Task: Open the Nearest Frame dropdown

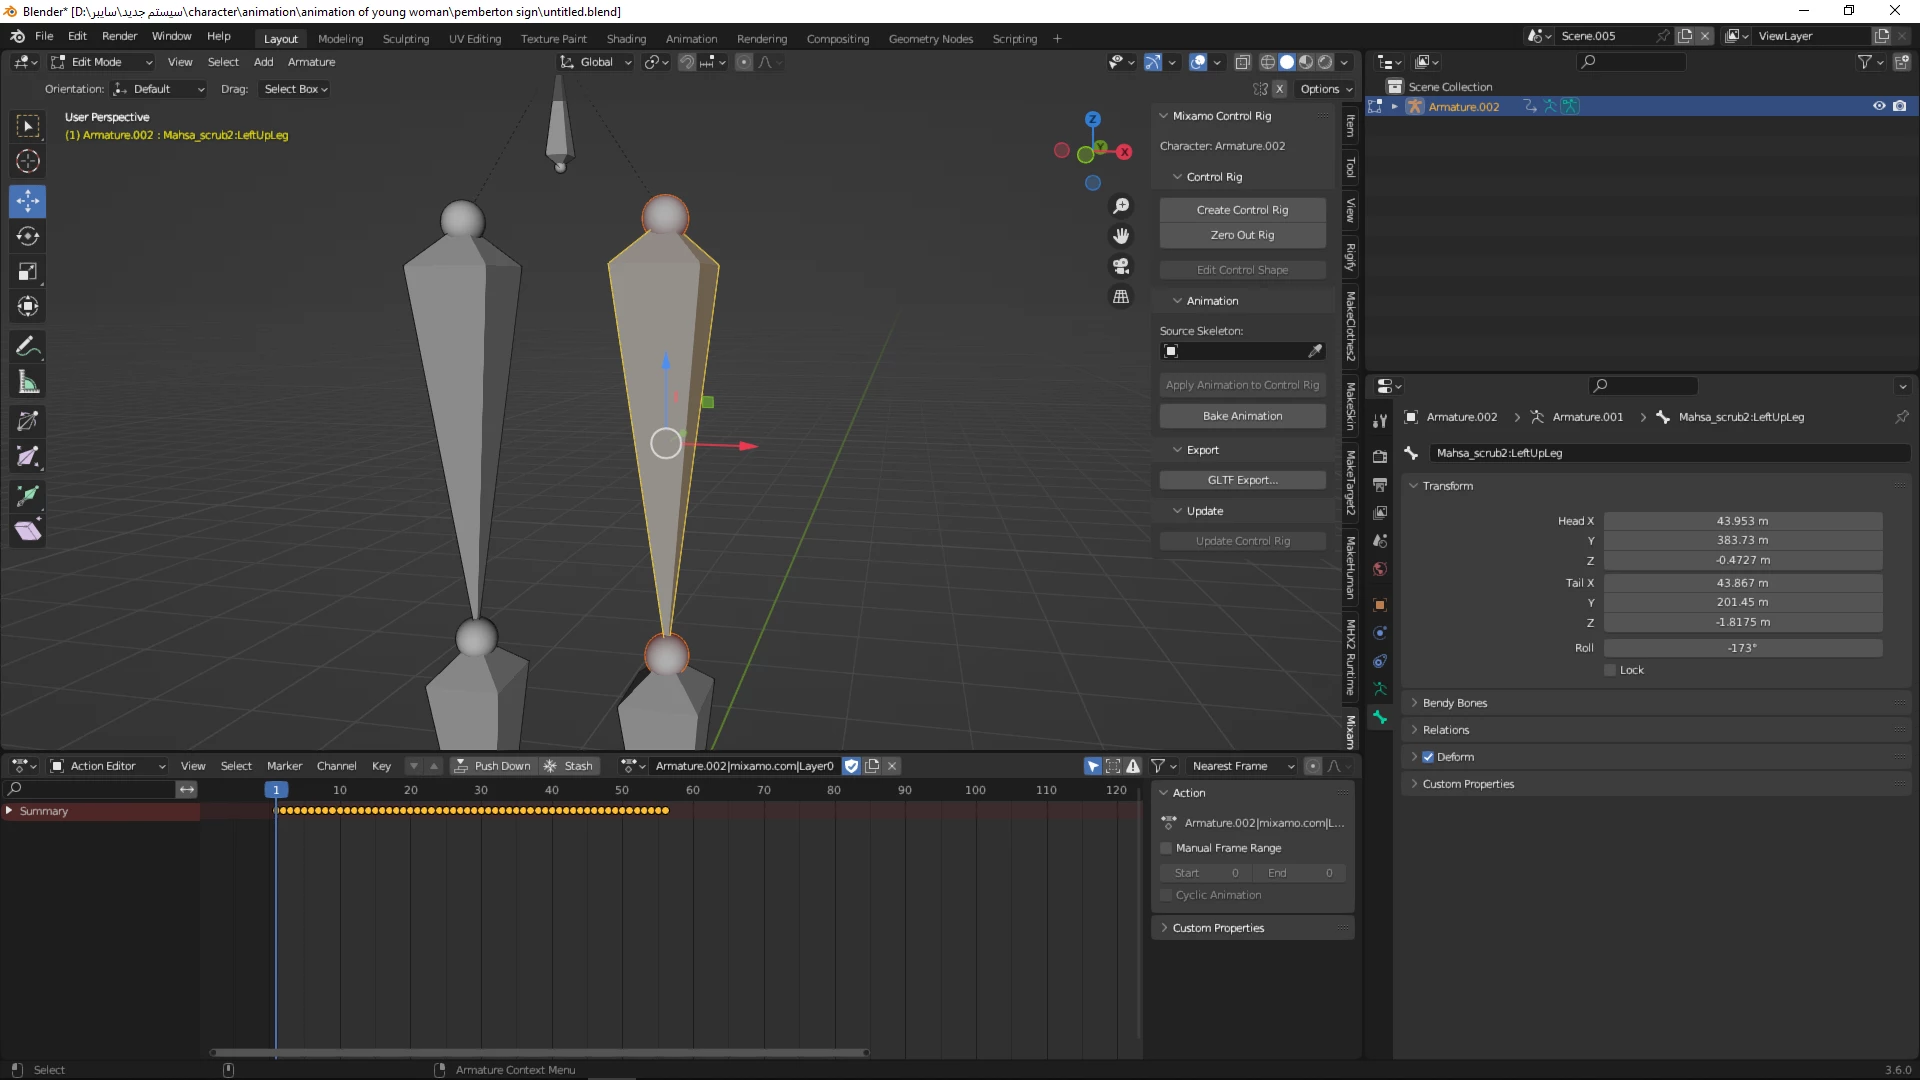Action: [x=1242, y=766]
